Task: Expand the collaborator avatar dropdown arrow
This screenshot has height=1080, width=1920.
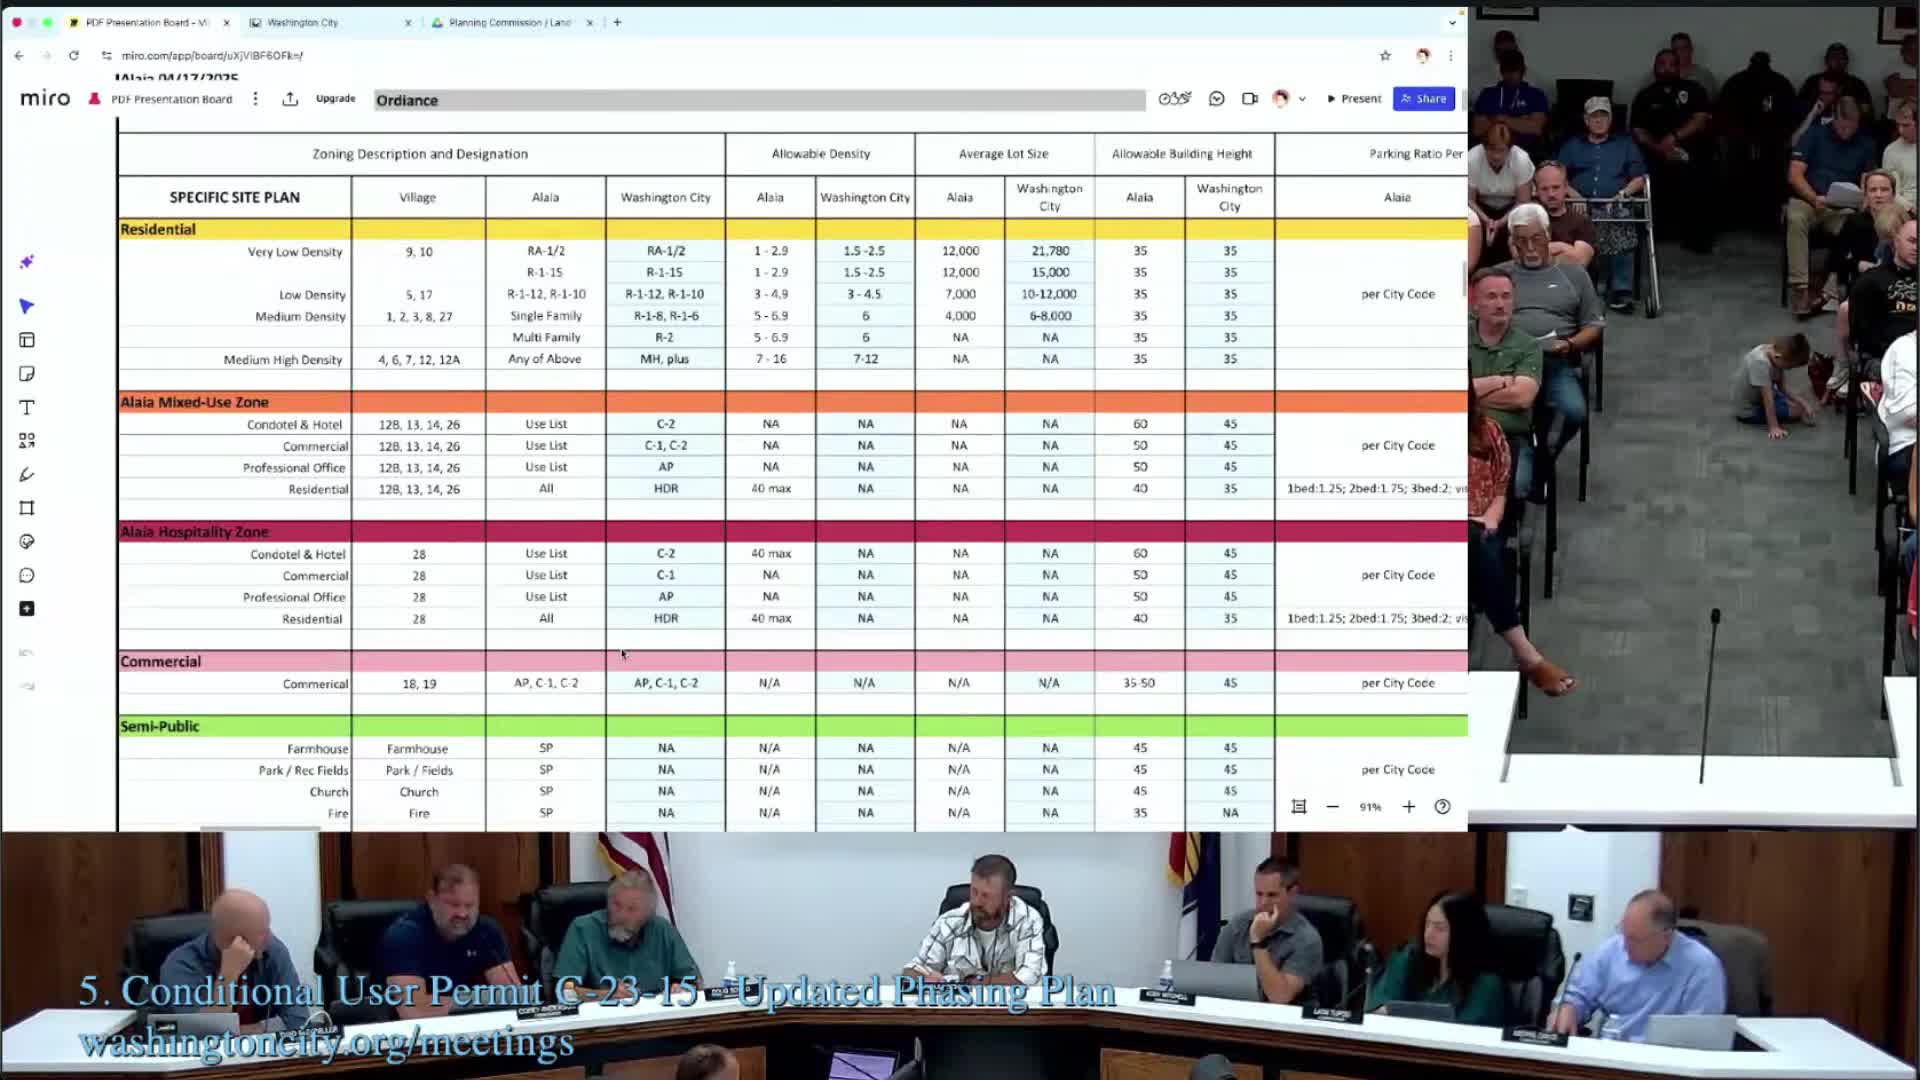Action: 1302,99
